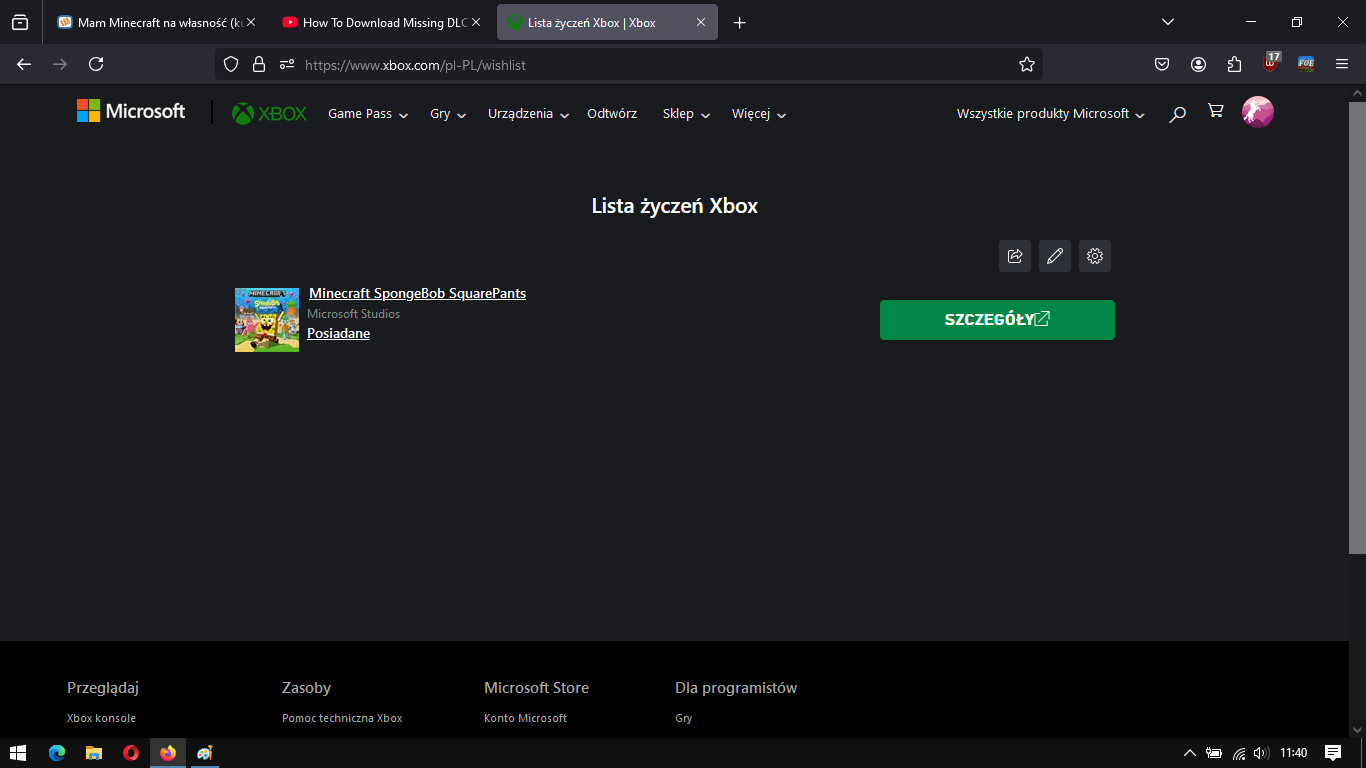Viewport: 1366px width, 768px height.
Task: Open Minecraft SpongeBob SquarePants link
Action: (417, 293)
